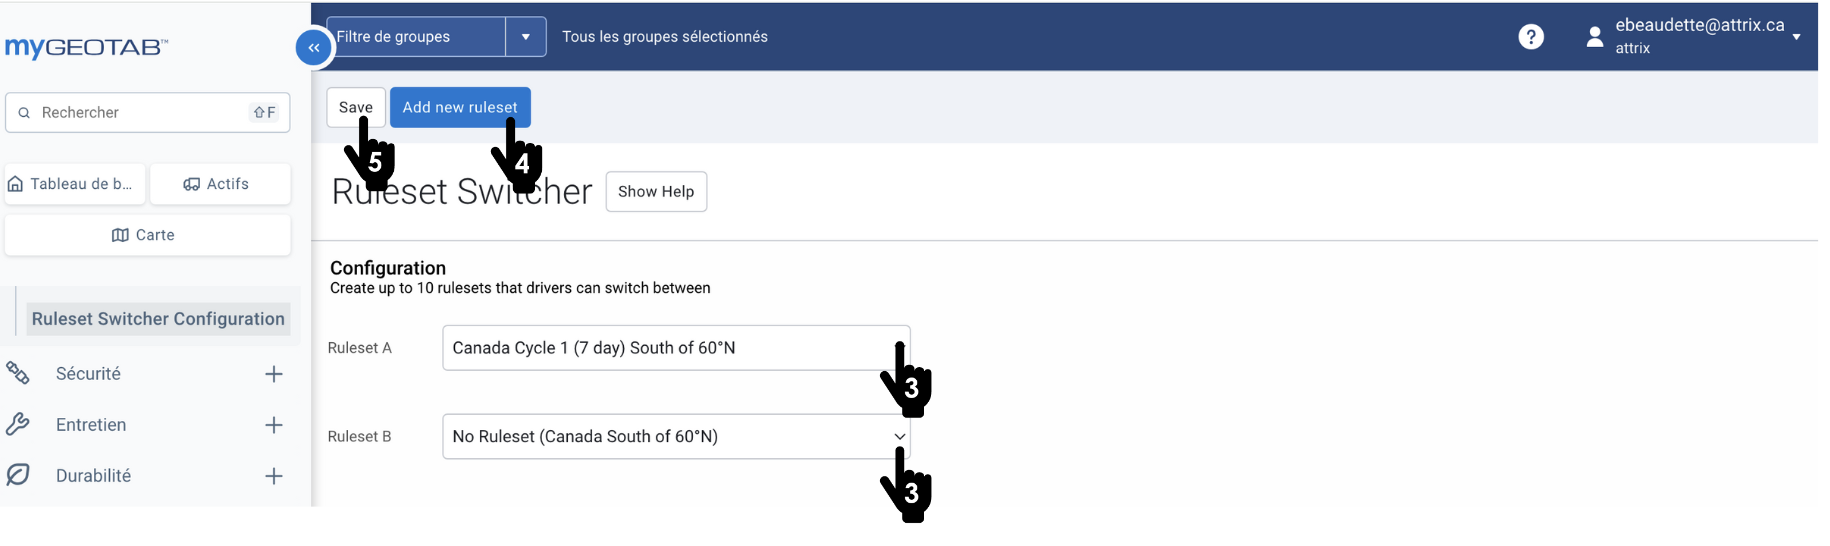The image size is (1830, 546).
Task: Click the Durabilité leaf icon
Action: 18,475
